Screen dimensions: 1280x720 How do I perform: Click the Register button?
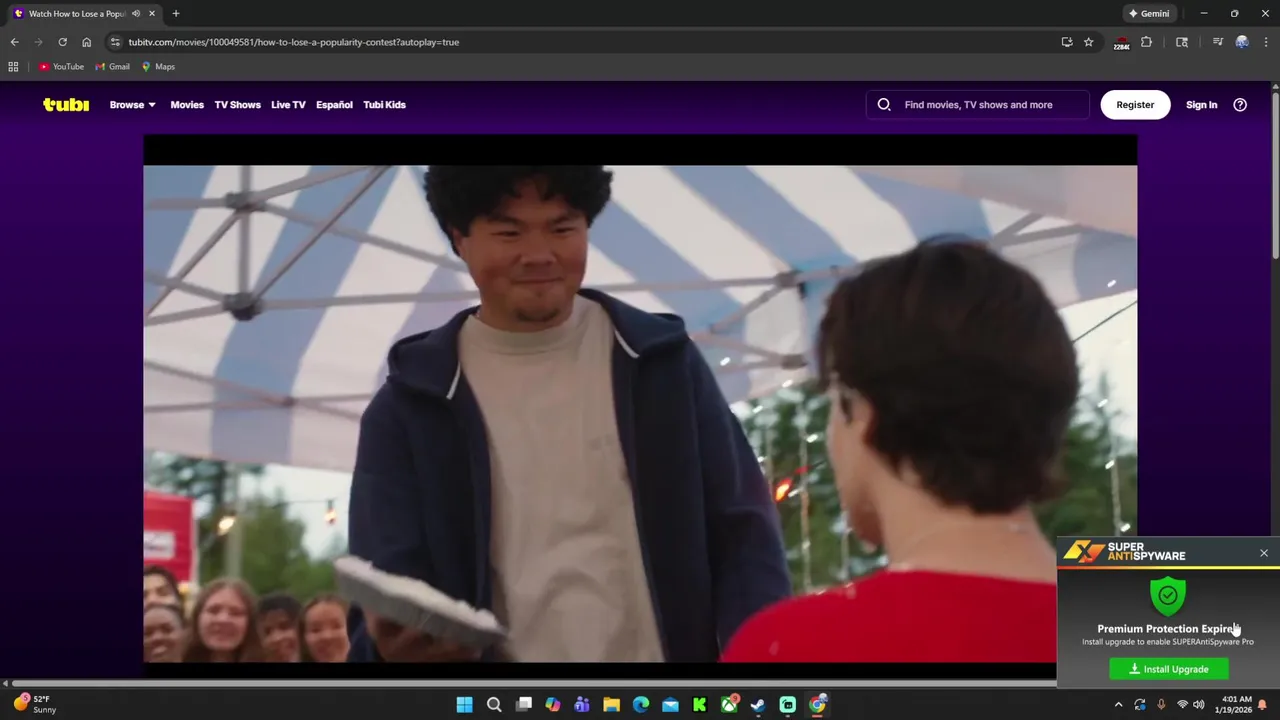point(1135,105)
